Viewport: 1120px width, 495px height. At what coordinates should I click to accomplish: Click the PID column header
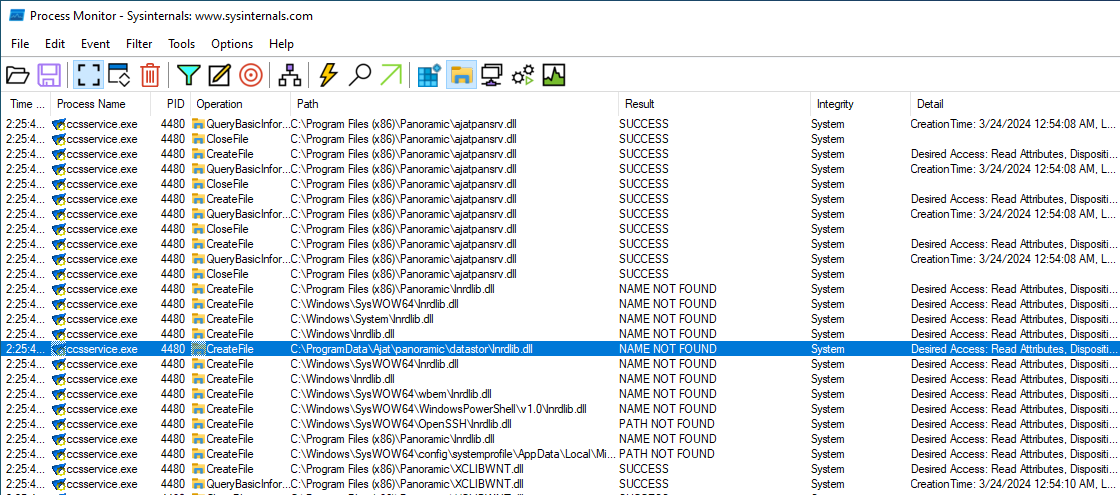(171, 104)
